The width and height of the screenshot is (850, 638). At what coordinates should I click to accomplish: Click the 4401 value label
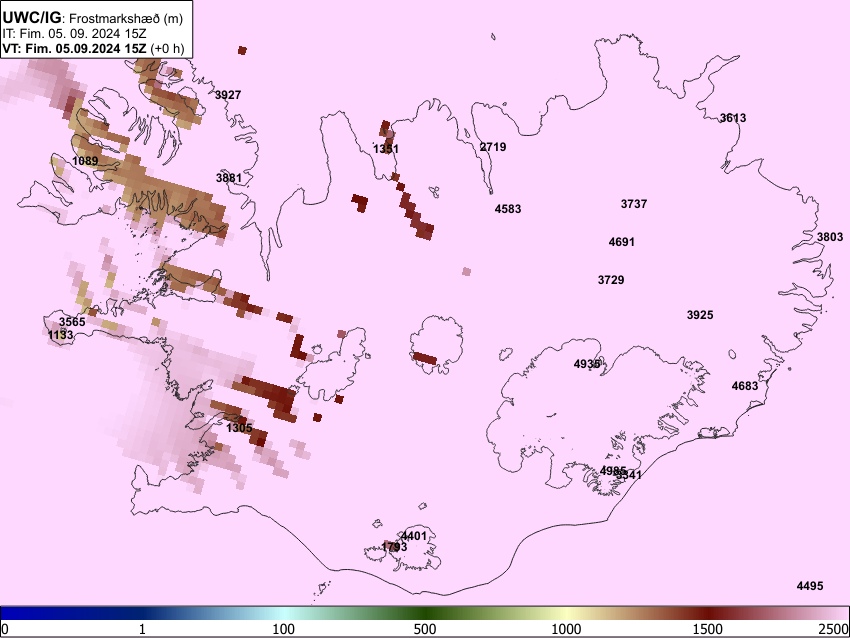coord(414,536)
